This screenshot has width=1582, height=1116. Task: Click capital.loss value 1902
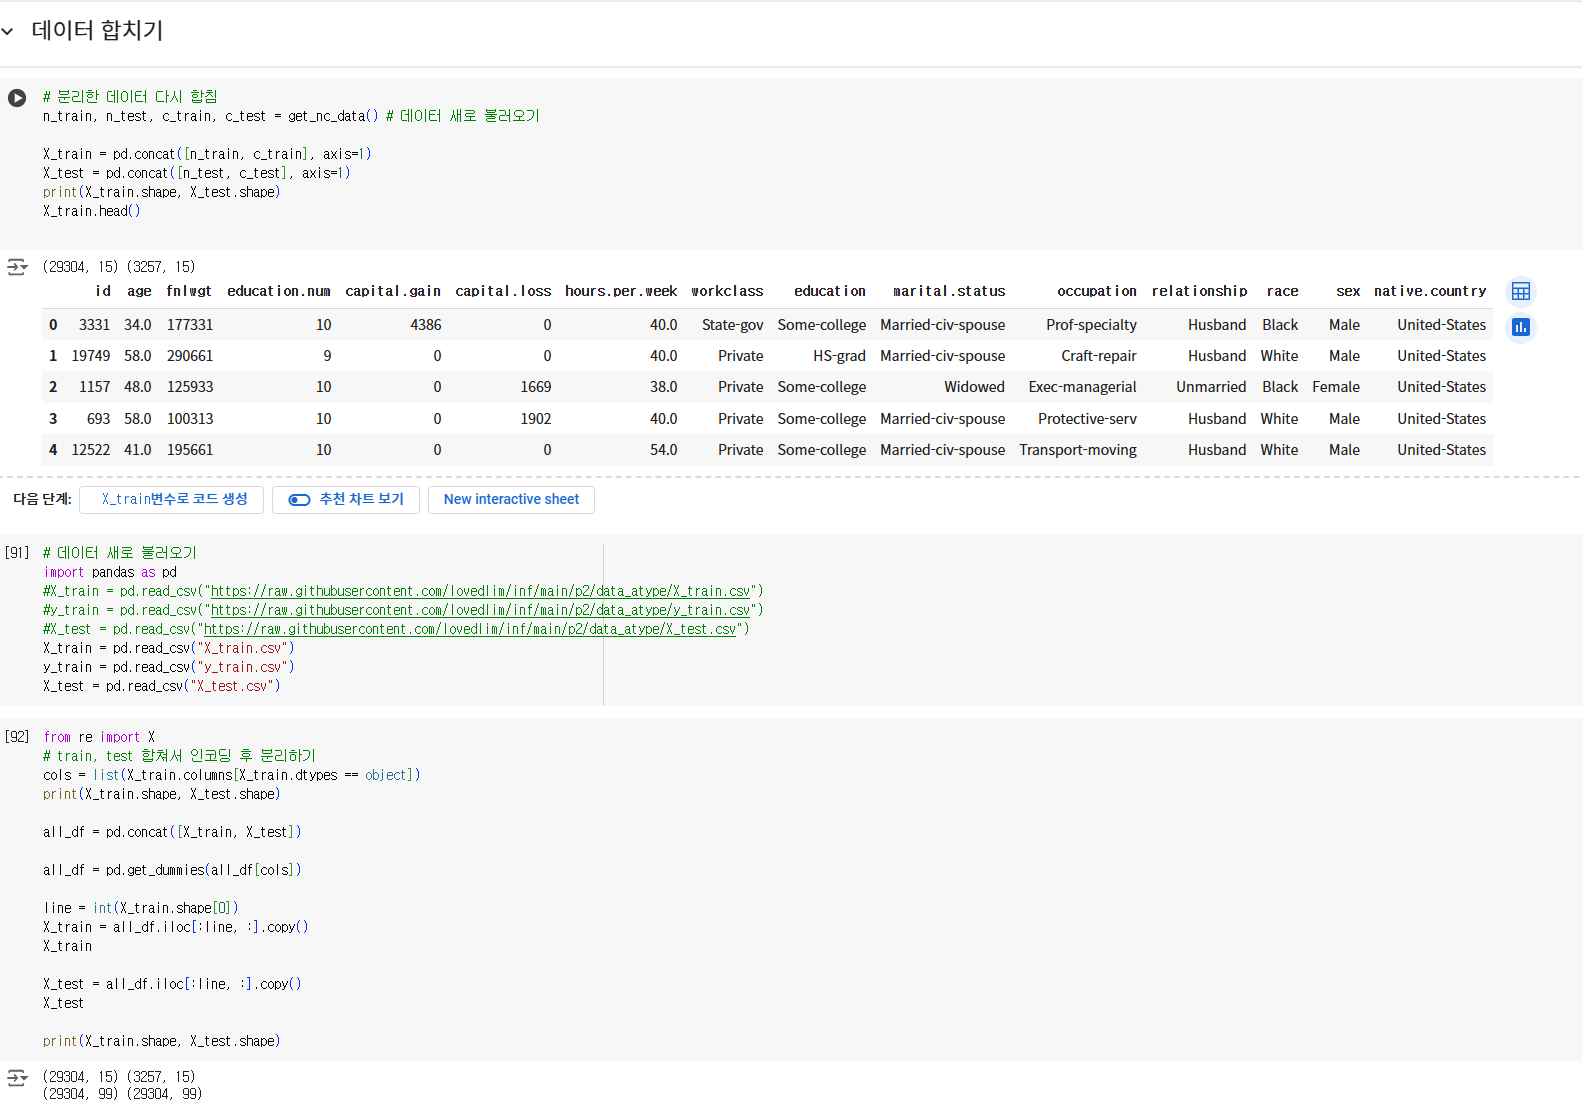536,419
